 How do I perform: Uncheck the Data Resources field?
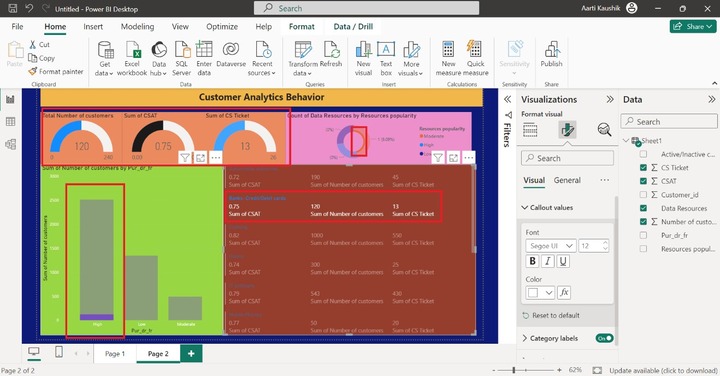pos(643,208)
